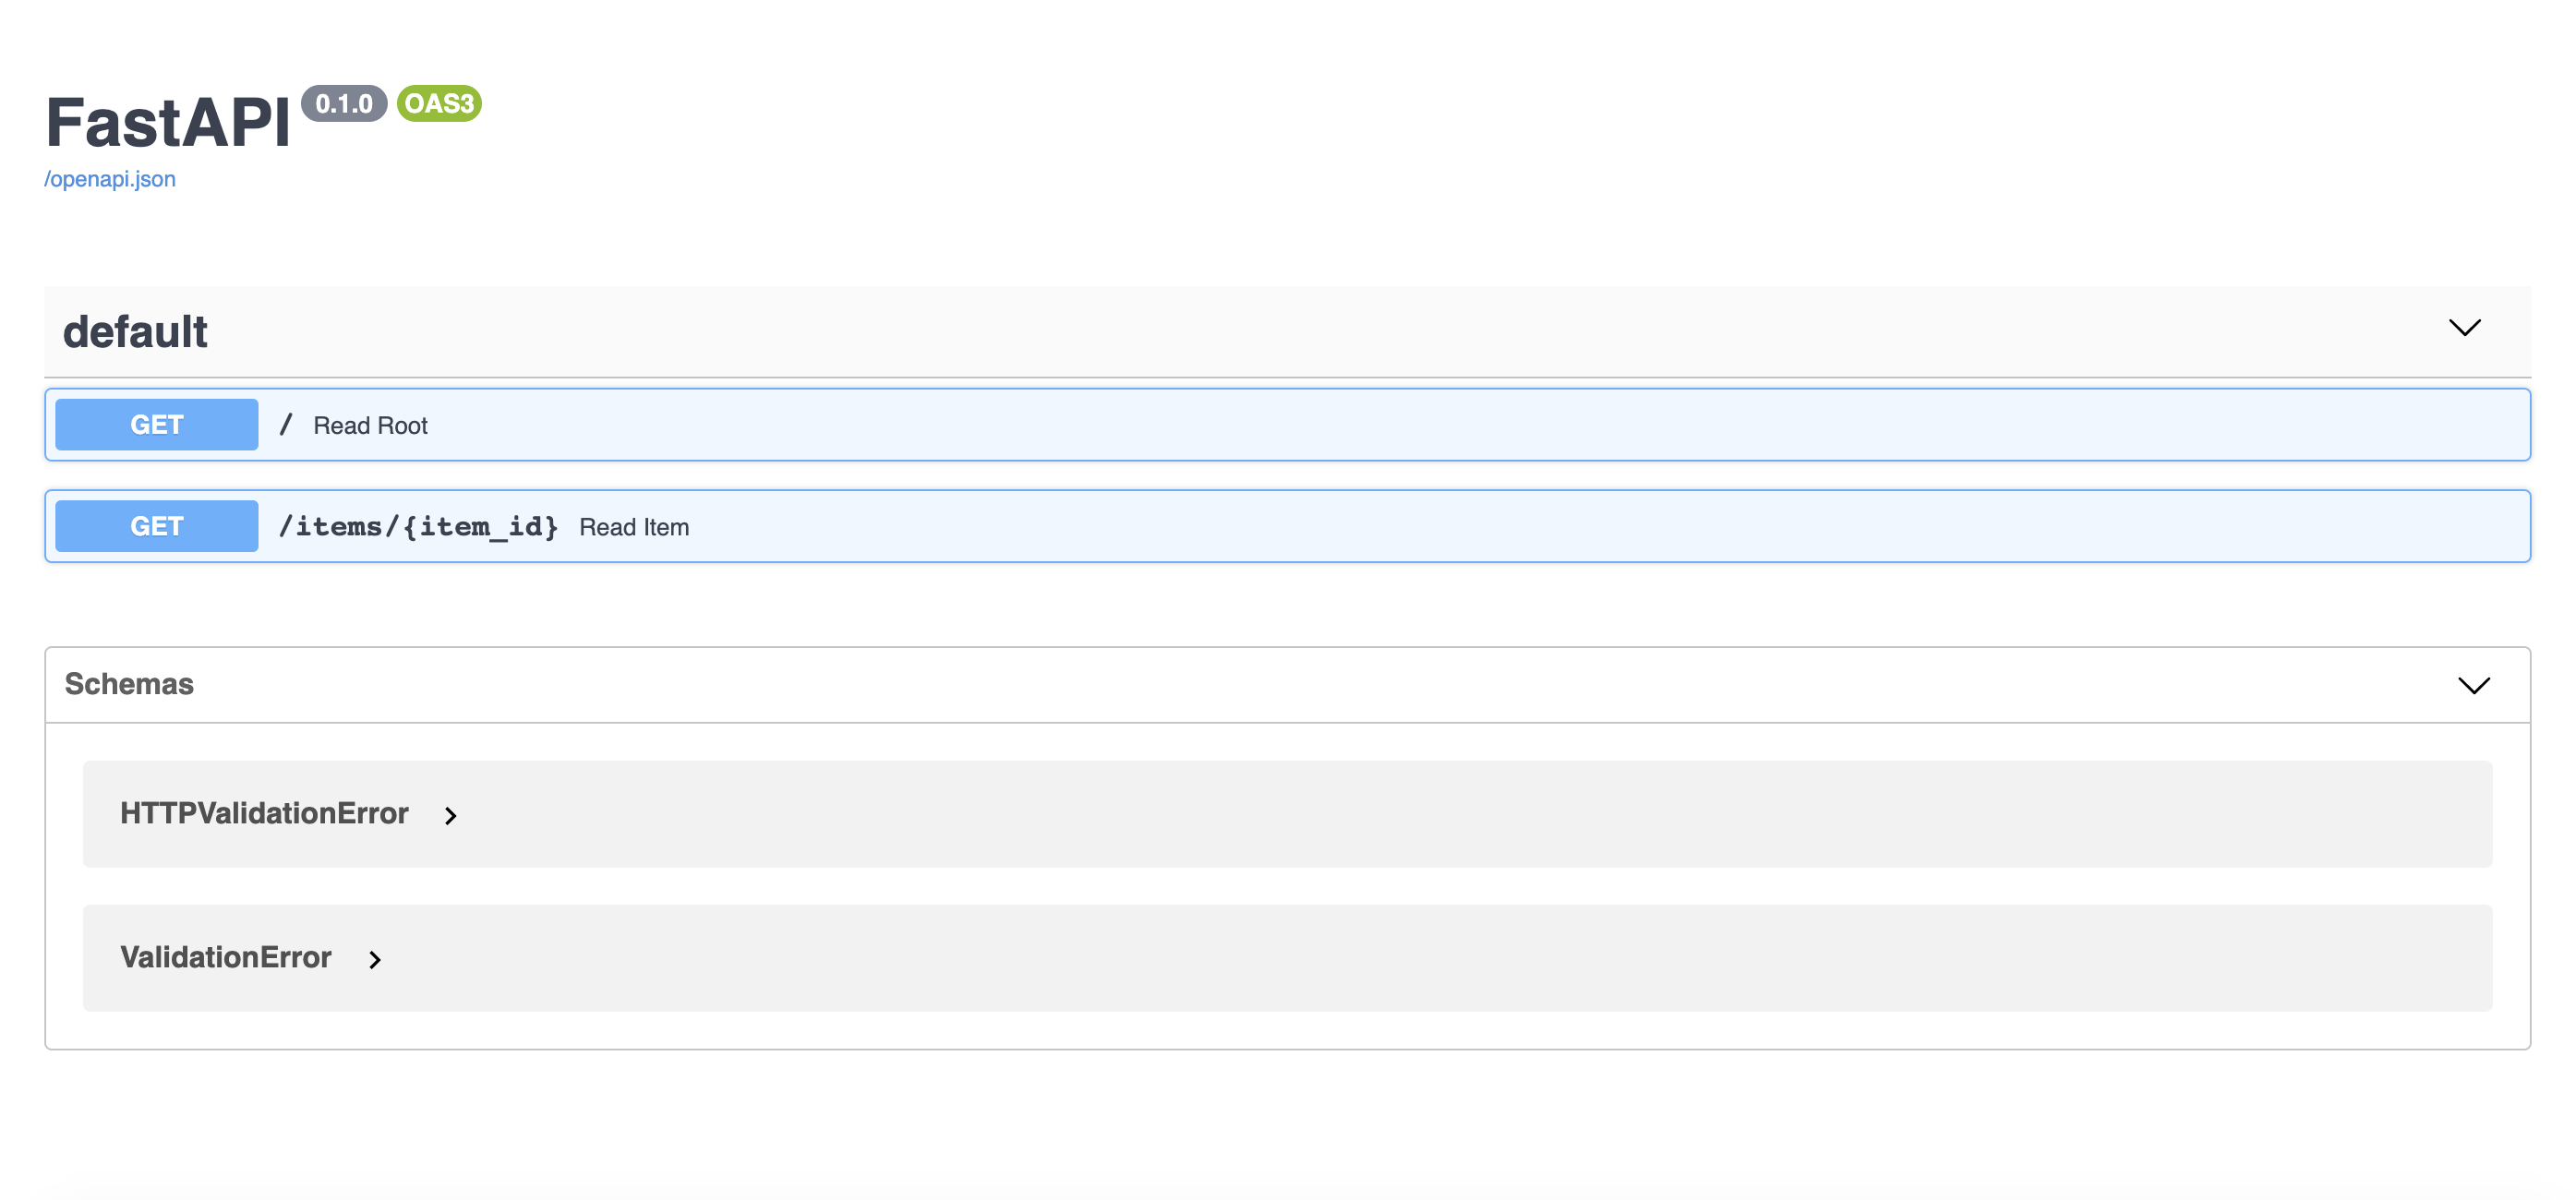This screenshot has width=2576, height=1200.
Task: Click the GET badge for Read Root
Action: pos(157,425)
